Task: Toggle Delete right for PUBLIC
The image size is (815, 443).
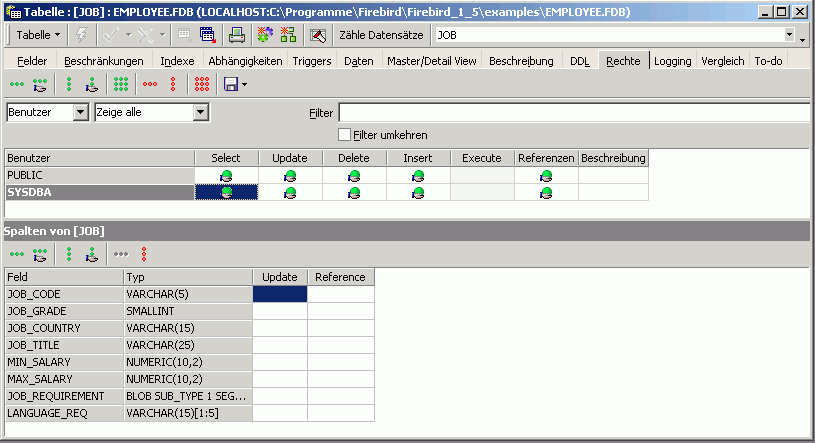Action: tap(354, 176)
